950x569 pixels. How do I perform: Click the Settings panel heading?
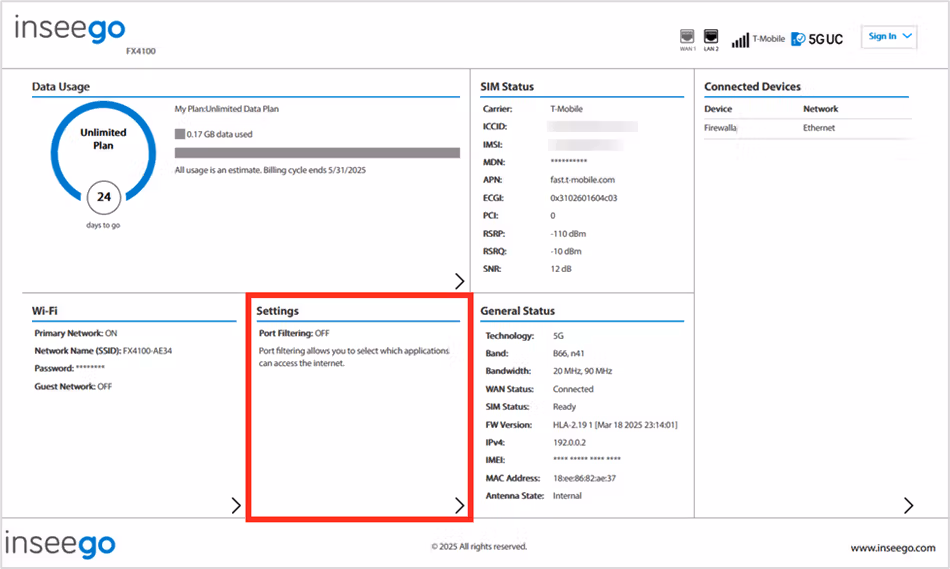(x=277, y=311)
